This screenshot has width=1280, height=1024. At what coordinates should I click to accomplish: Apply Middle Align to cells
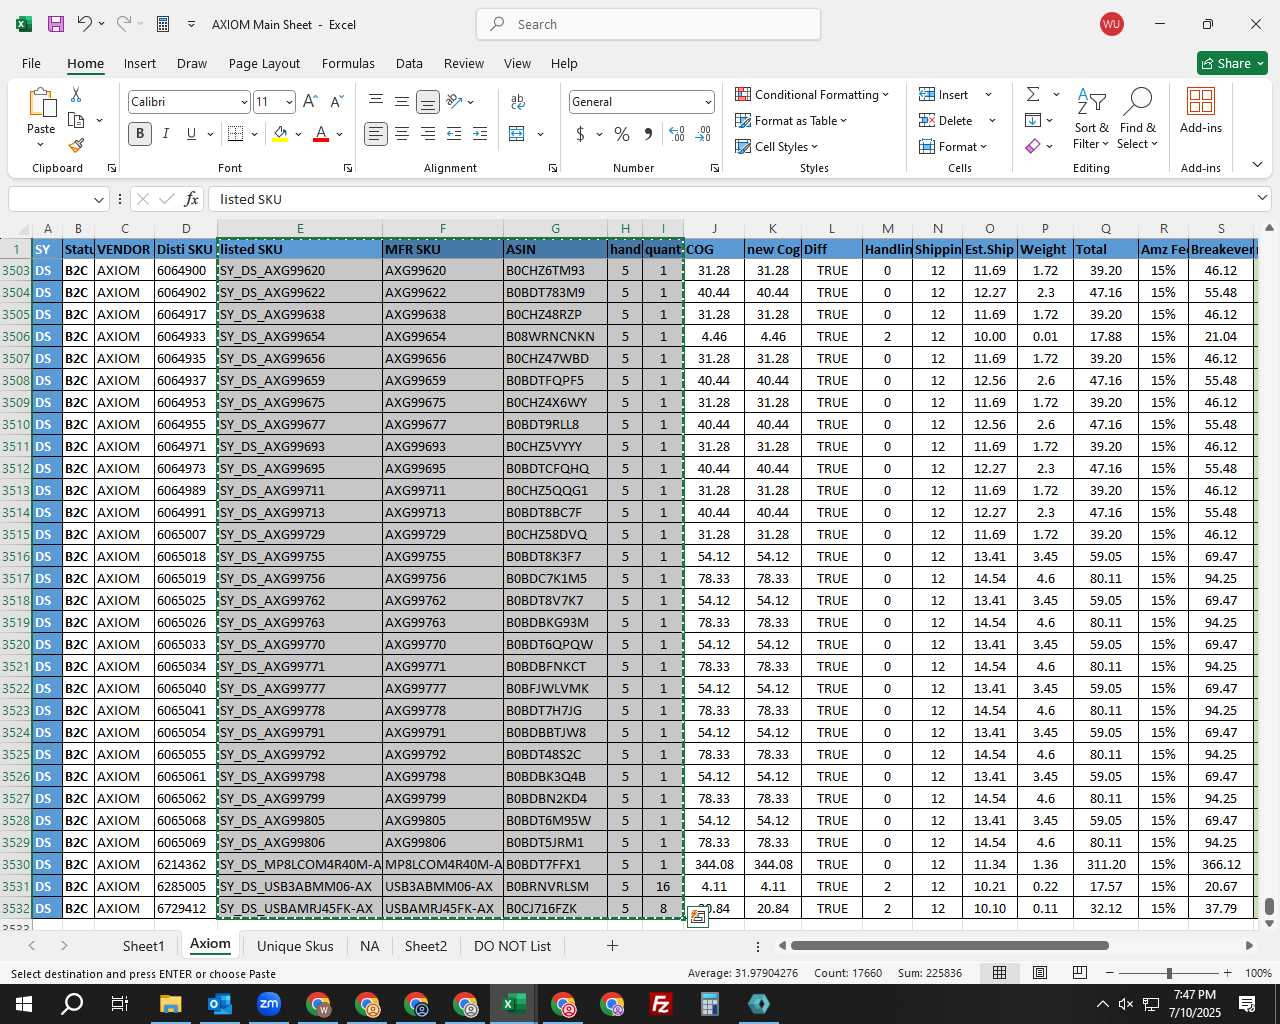click(401, 101)
